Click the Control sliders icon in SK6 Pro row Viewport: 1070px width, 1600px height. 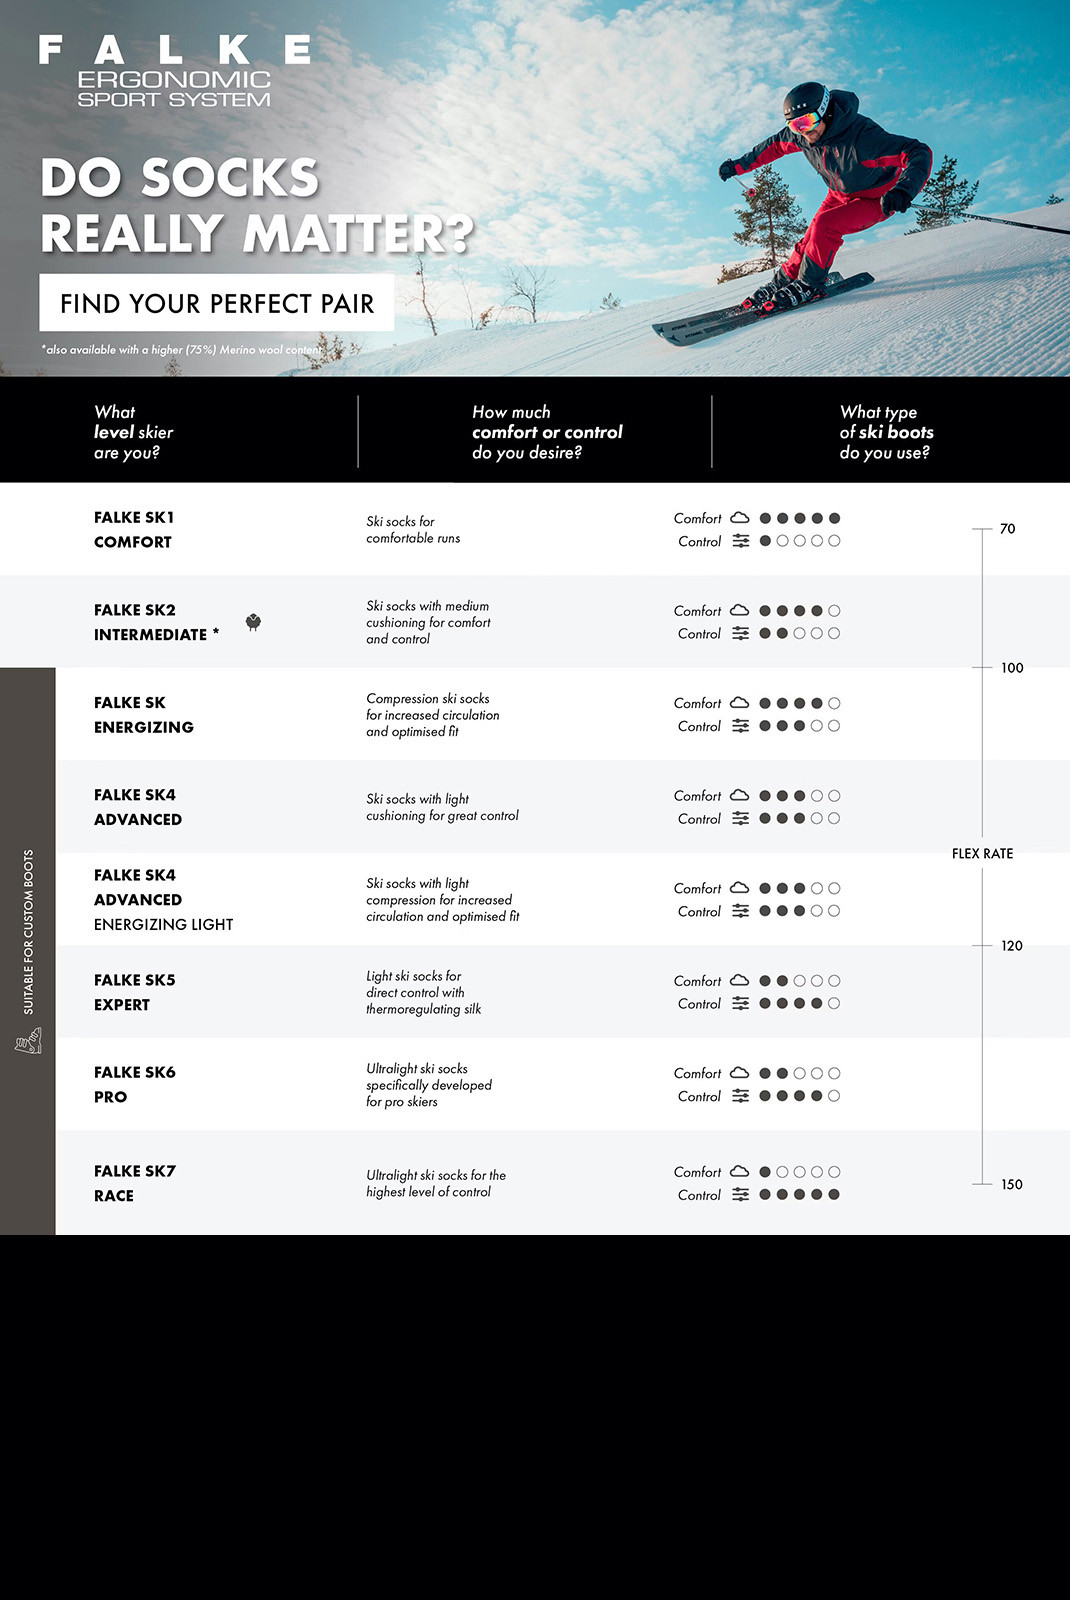[740, 1096]
